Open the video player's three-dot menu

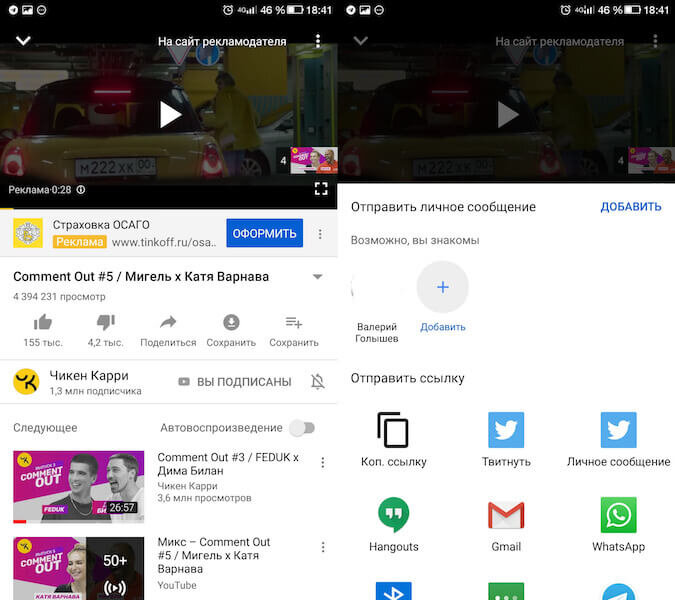pos(318,41)
